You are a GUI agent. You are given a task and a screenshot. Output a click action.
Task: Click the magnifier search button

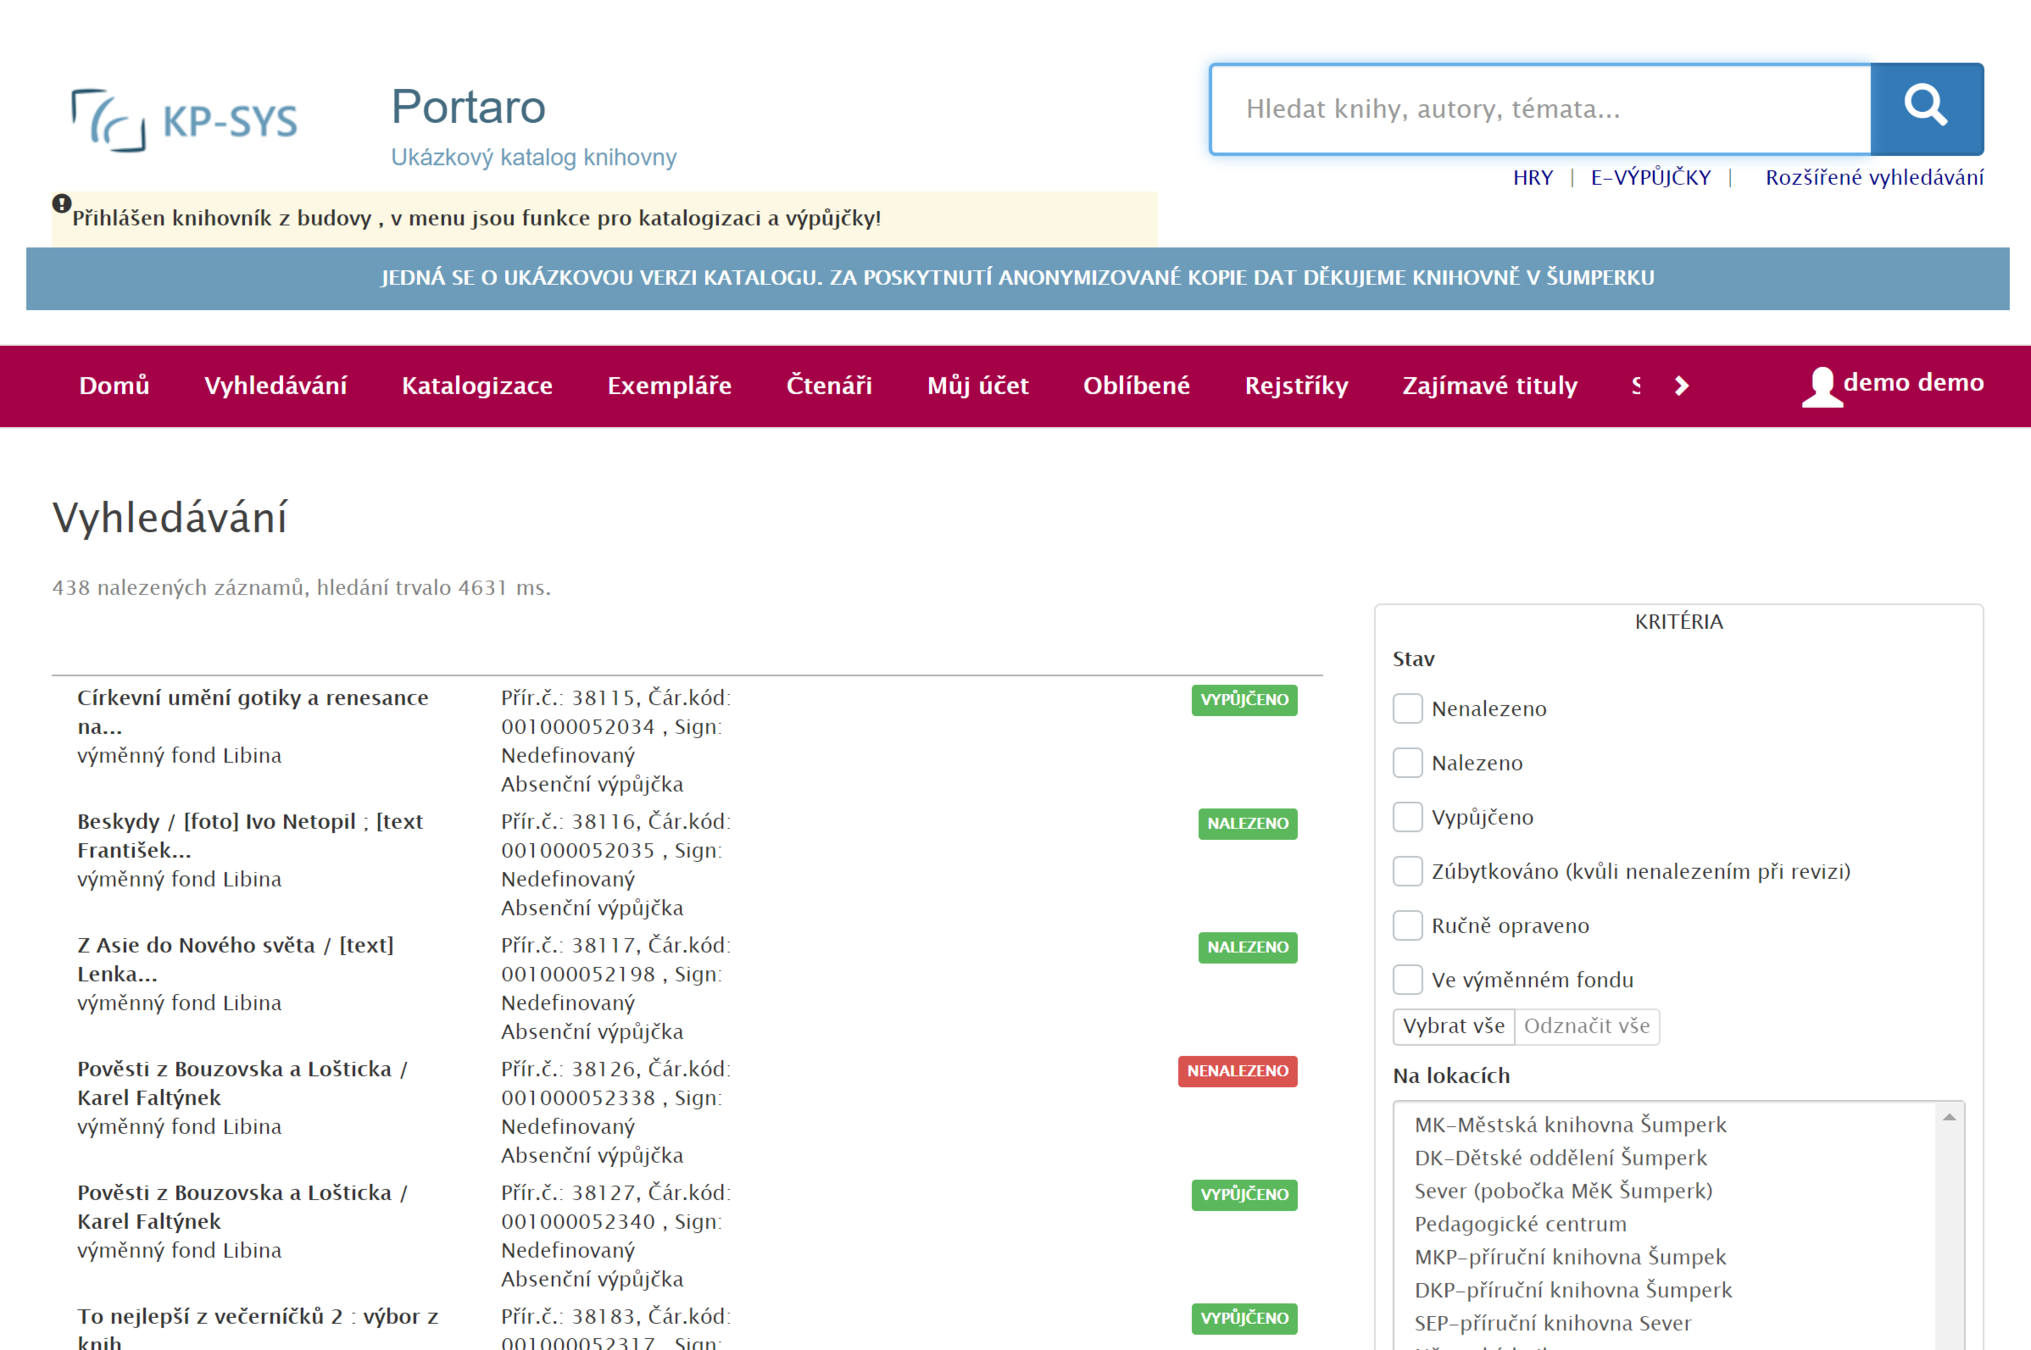pos(1926,108)
